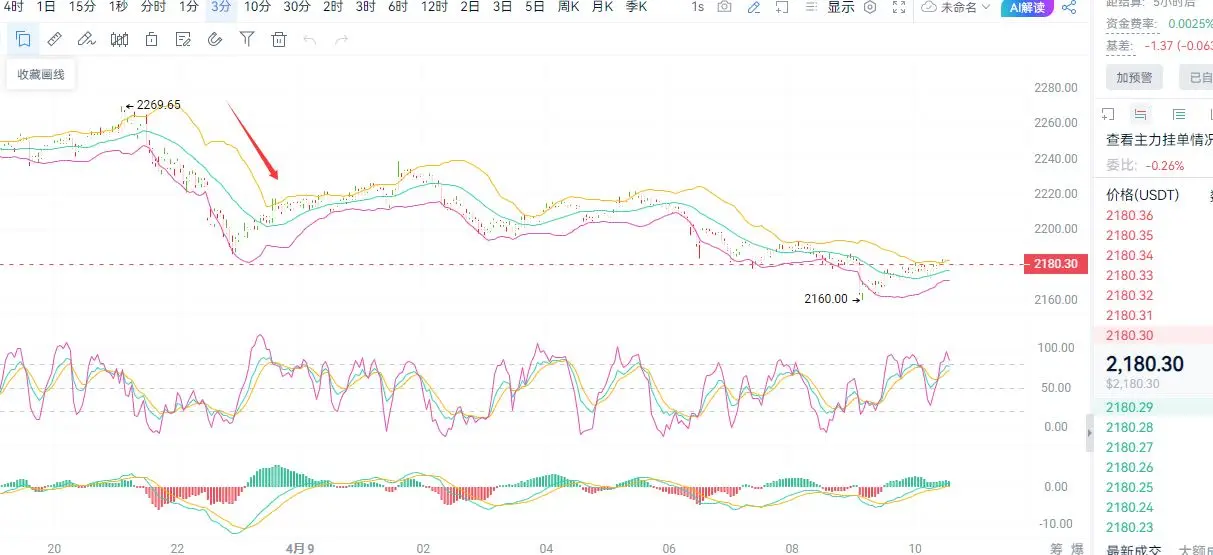The image size is (1213, 555).
Task: Expand the 未命名 layout dropdown
Action: tap(956, 7)
